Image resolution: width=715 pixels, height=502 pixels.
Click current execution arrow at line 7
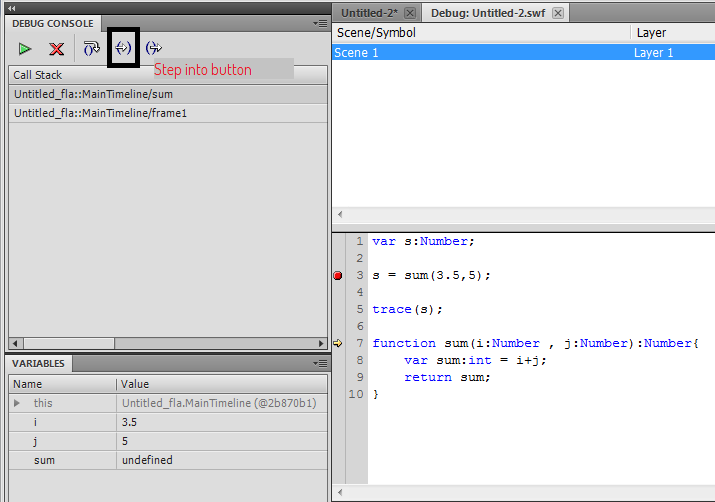pos(337,343)
